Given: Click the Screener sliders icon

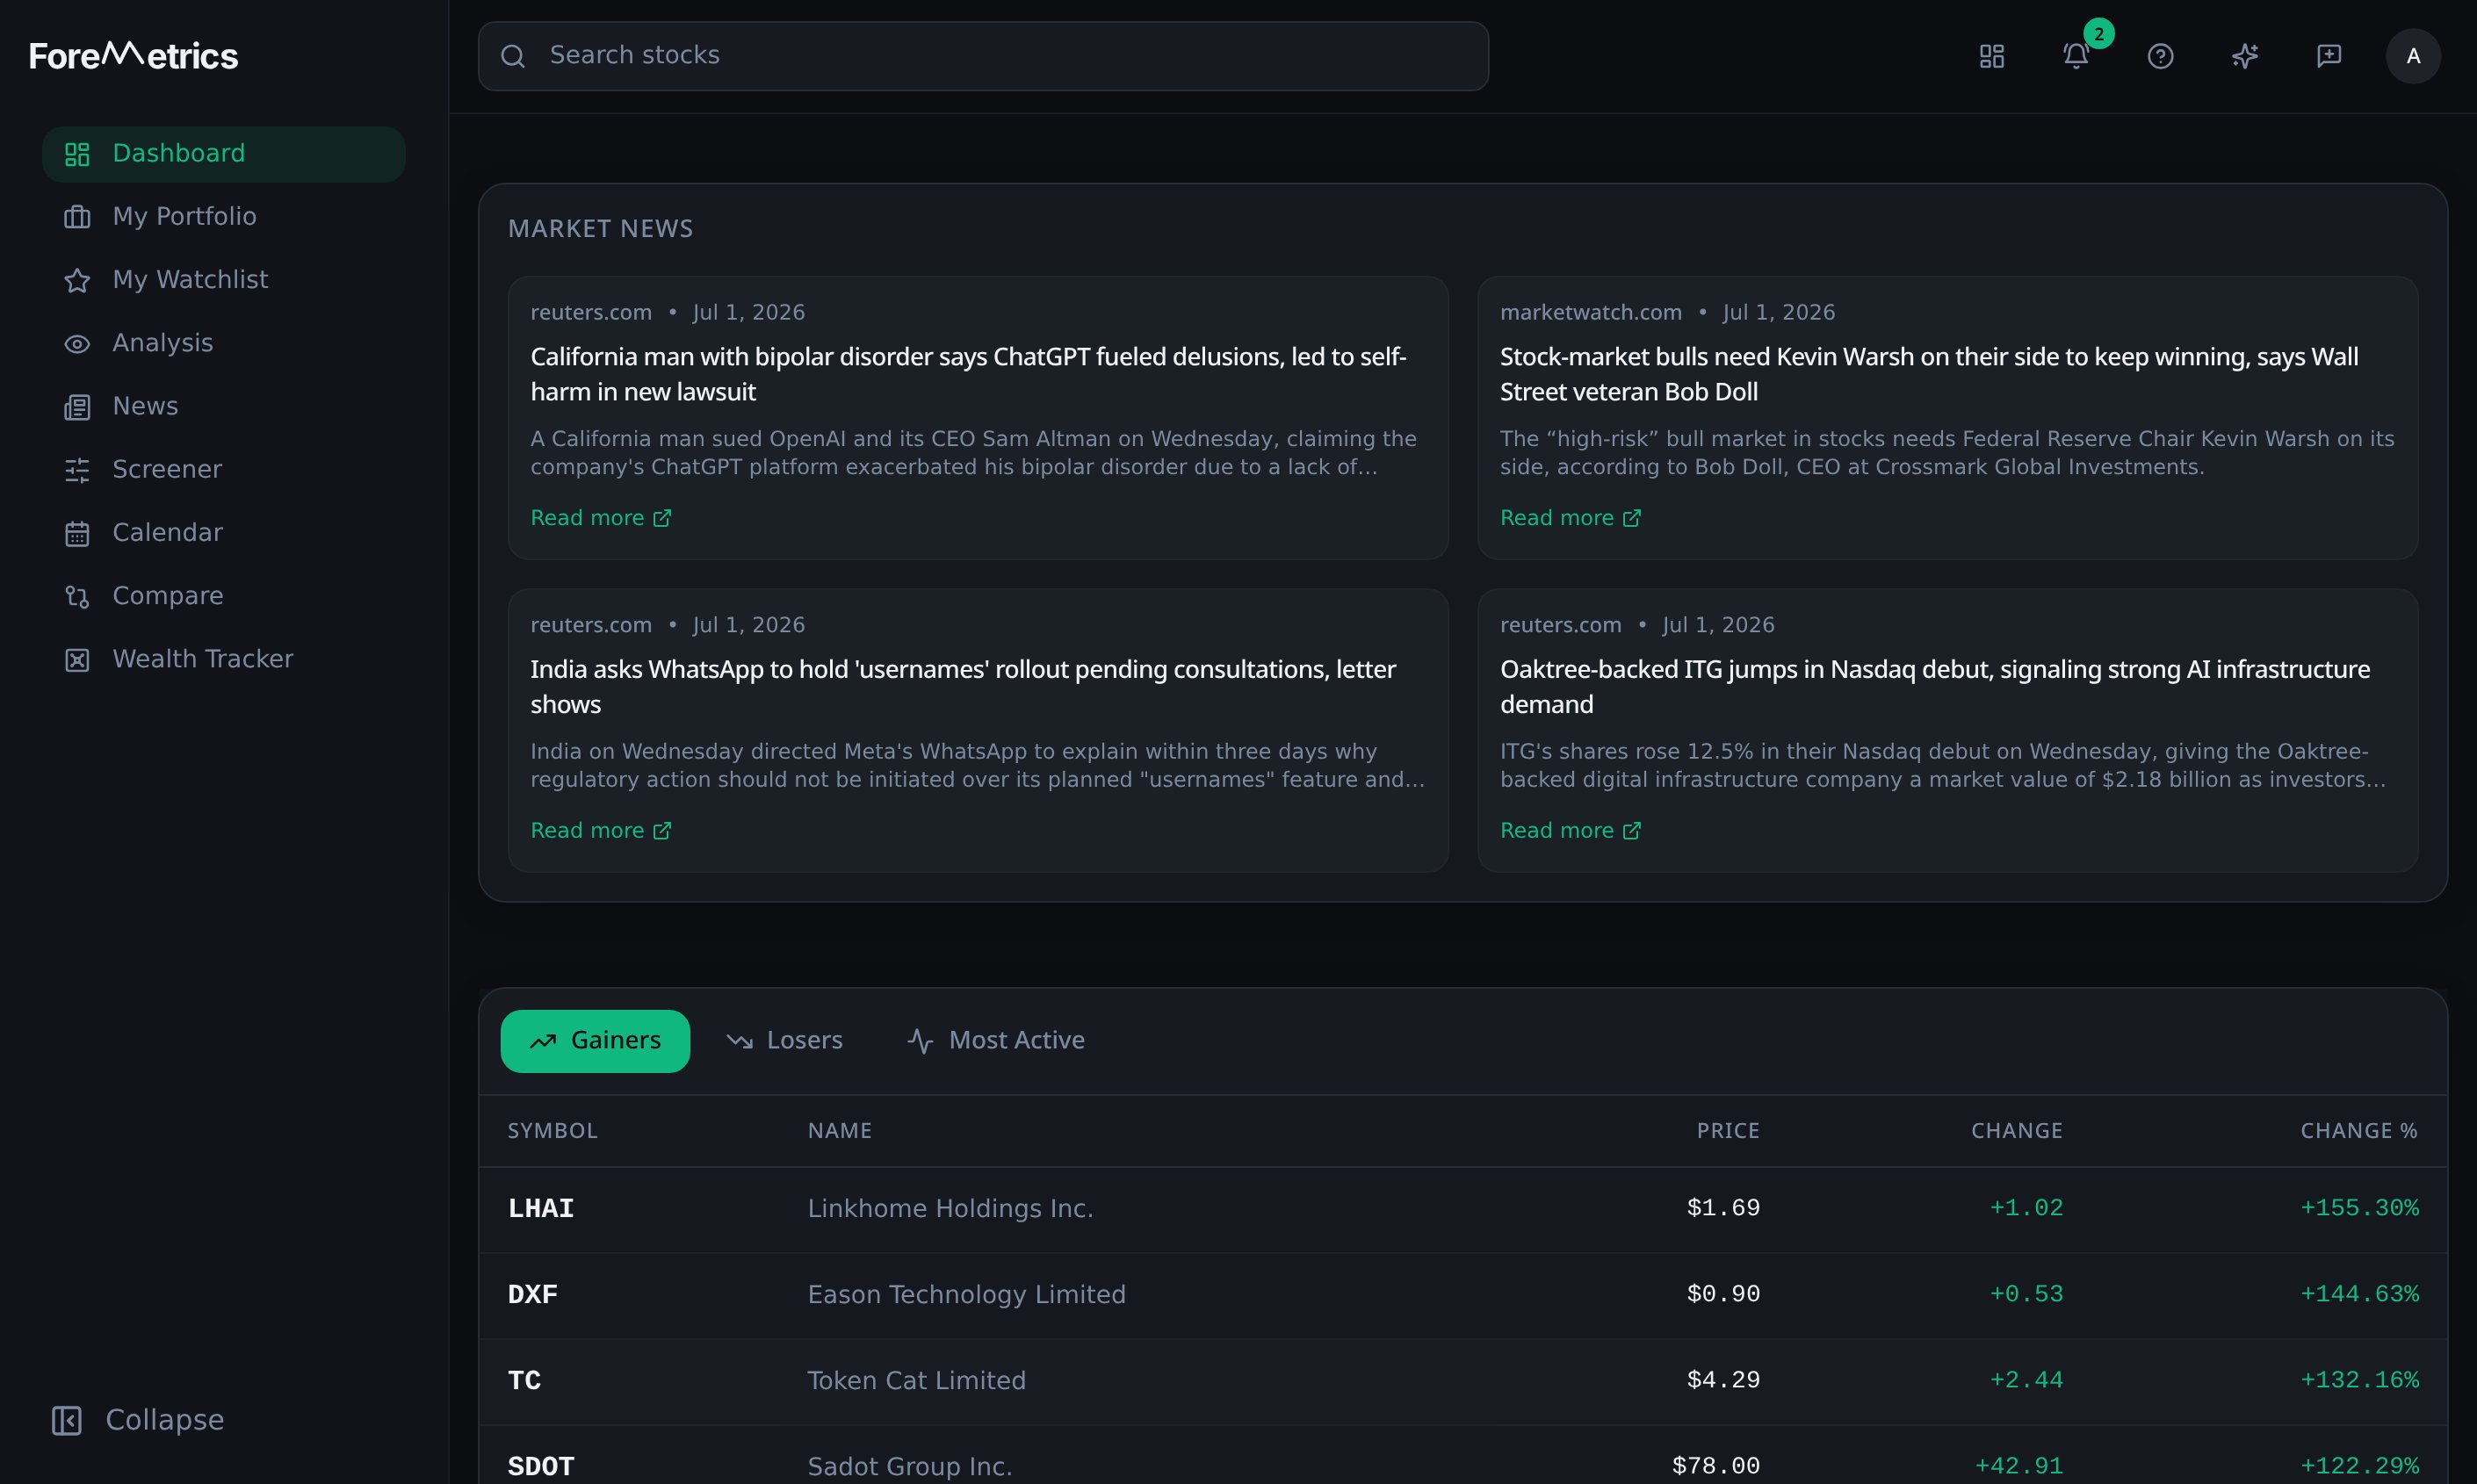Looking at the screenshot, I should click(x=77, y=470).
